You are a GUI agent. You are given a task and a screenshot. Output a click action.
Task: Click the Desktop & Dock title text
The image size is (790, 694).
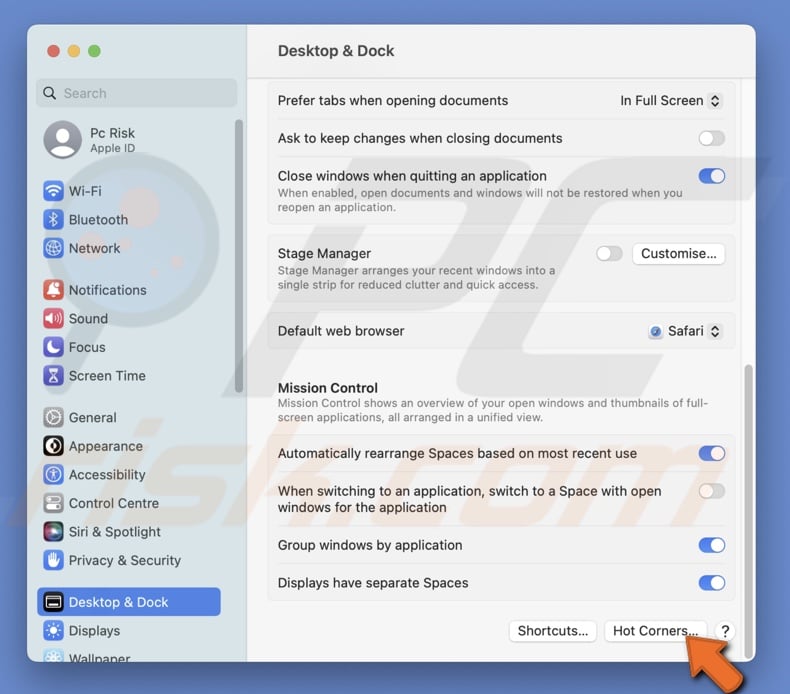(336, 51)
